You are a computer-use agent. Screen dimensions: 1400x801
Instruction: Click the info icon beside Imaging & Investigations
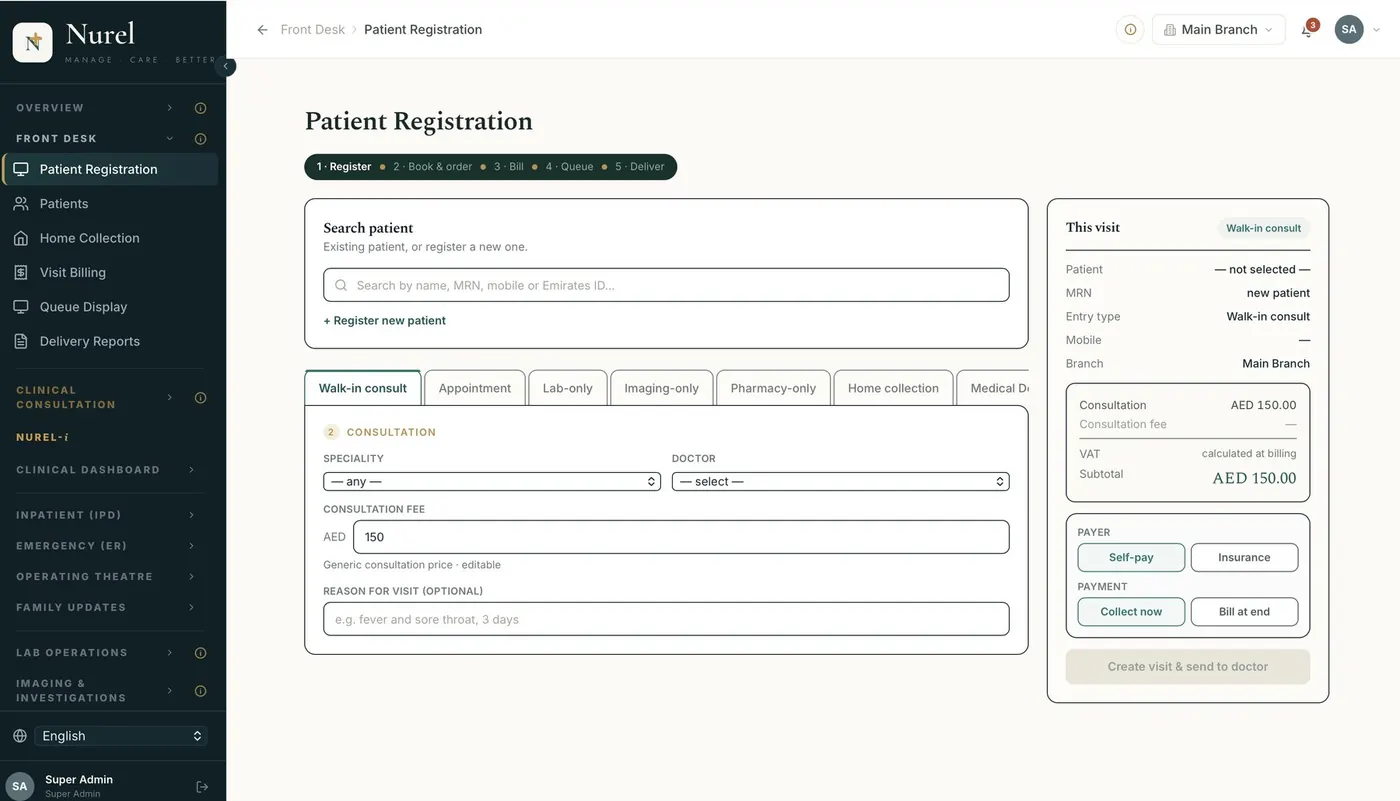click(200, 691)
